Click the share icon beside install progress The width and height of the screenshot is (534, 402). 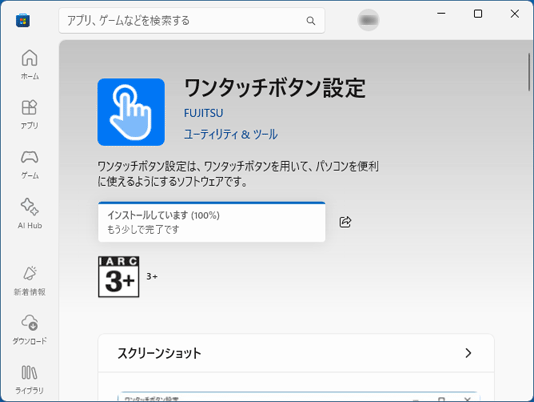[345, 222]
